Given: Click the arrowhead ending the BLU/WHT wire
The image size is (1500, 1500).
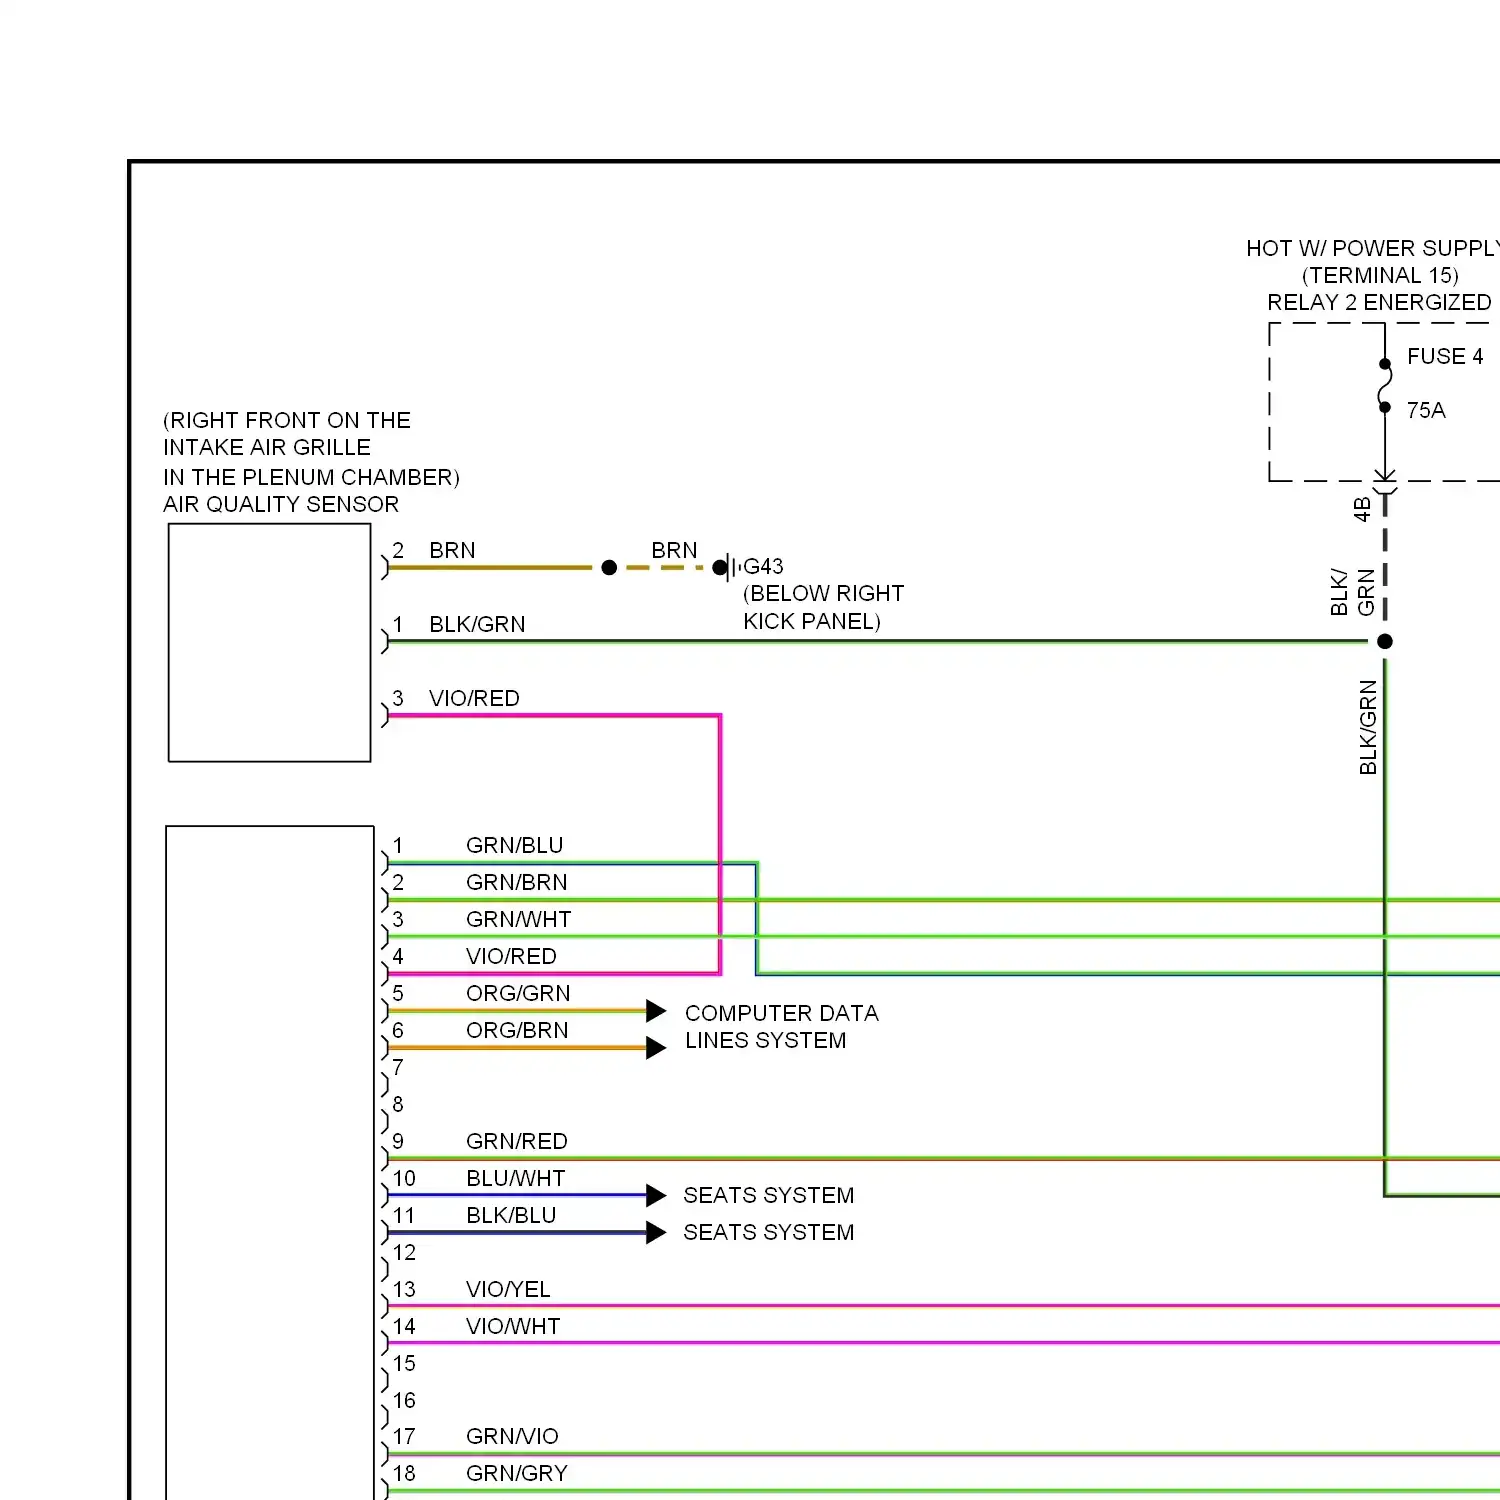Looking at the screenshot, I should (x=656, y=1195).
